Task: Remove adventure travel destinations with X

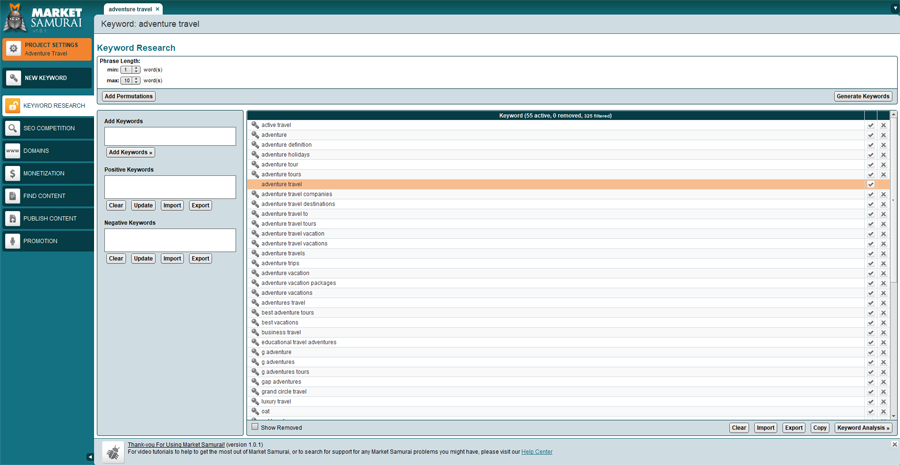Action: 883,204
